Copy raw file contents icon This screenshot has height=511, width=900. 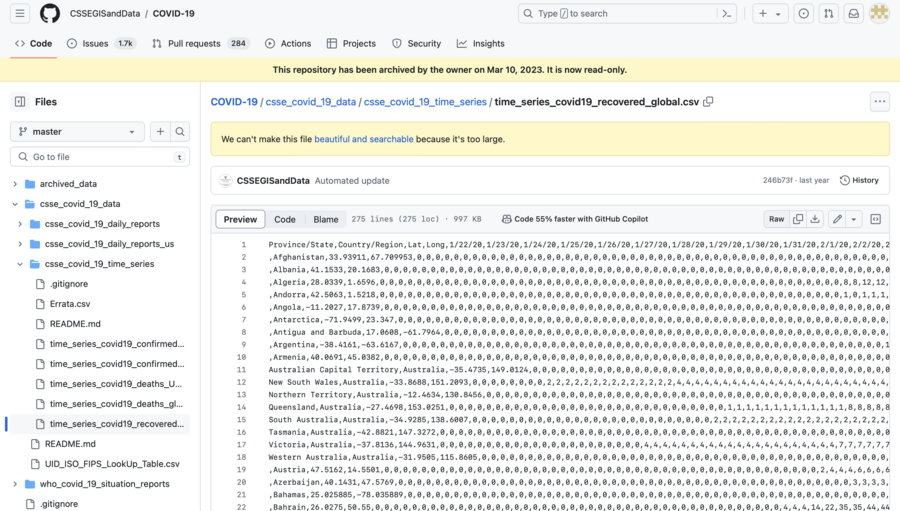[798, 219]
